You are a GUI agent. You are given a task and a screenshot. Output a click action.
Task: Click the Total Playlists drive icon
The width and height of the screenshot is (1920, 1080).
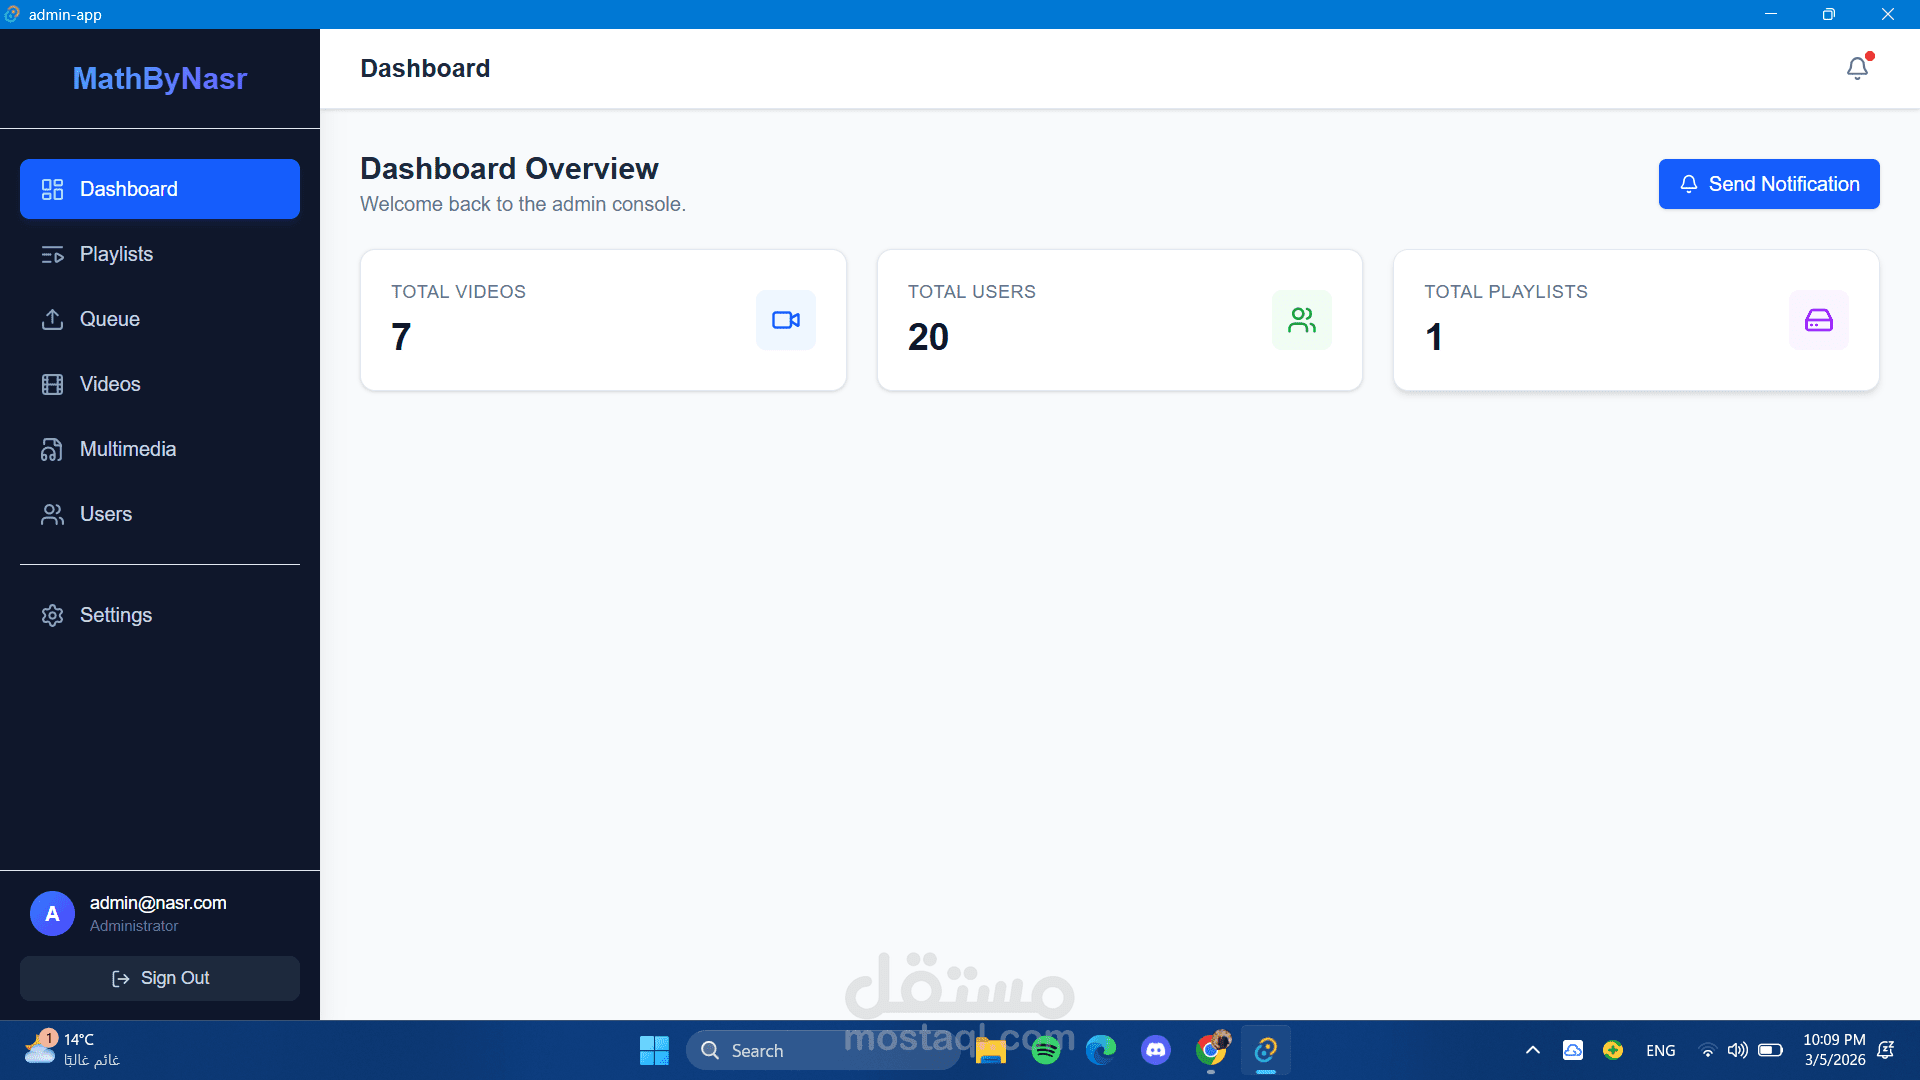[1818, 320]
